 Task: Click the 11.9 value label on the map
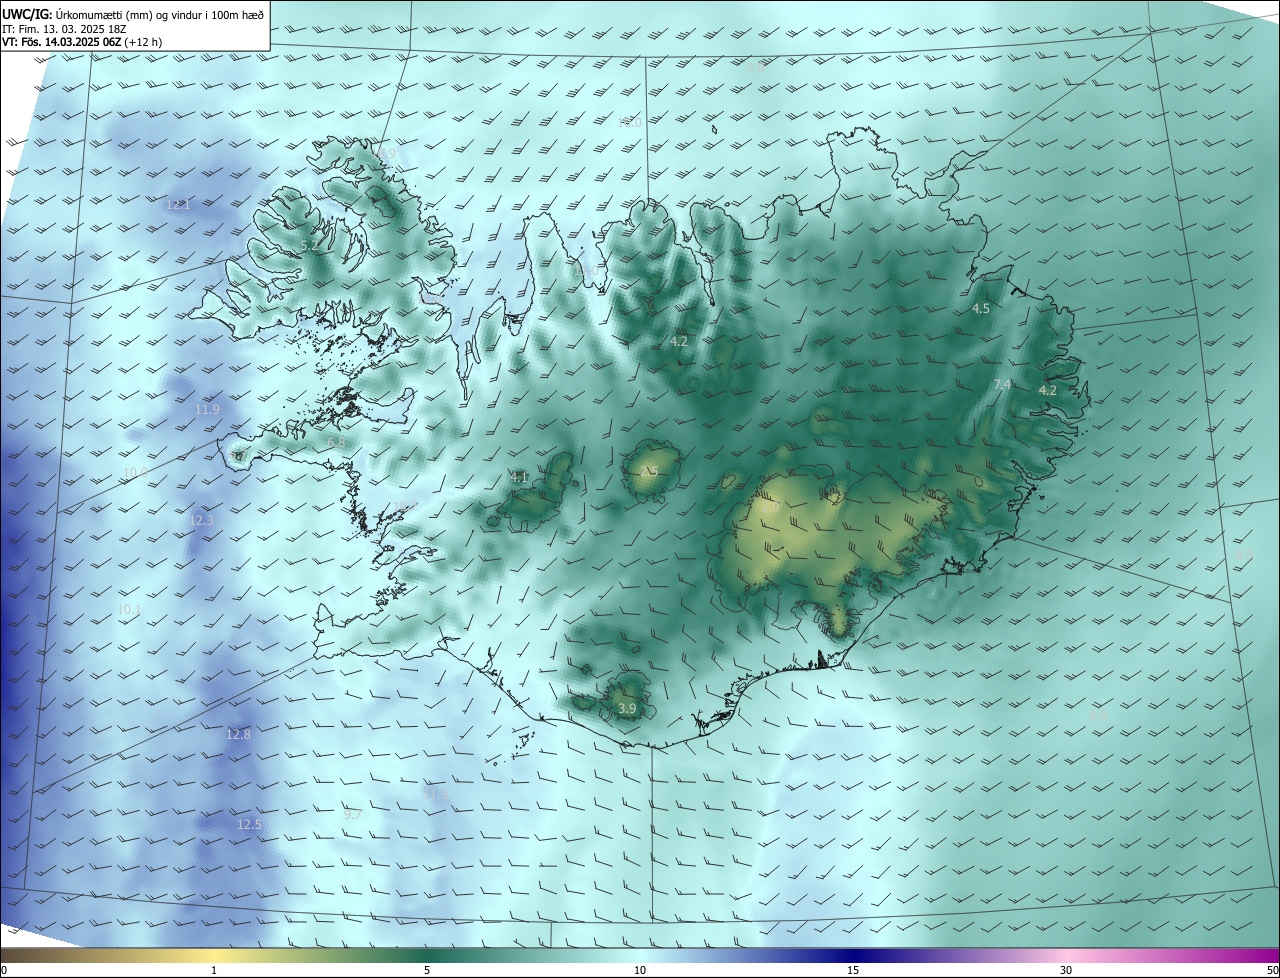point(208,410)
